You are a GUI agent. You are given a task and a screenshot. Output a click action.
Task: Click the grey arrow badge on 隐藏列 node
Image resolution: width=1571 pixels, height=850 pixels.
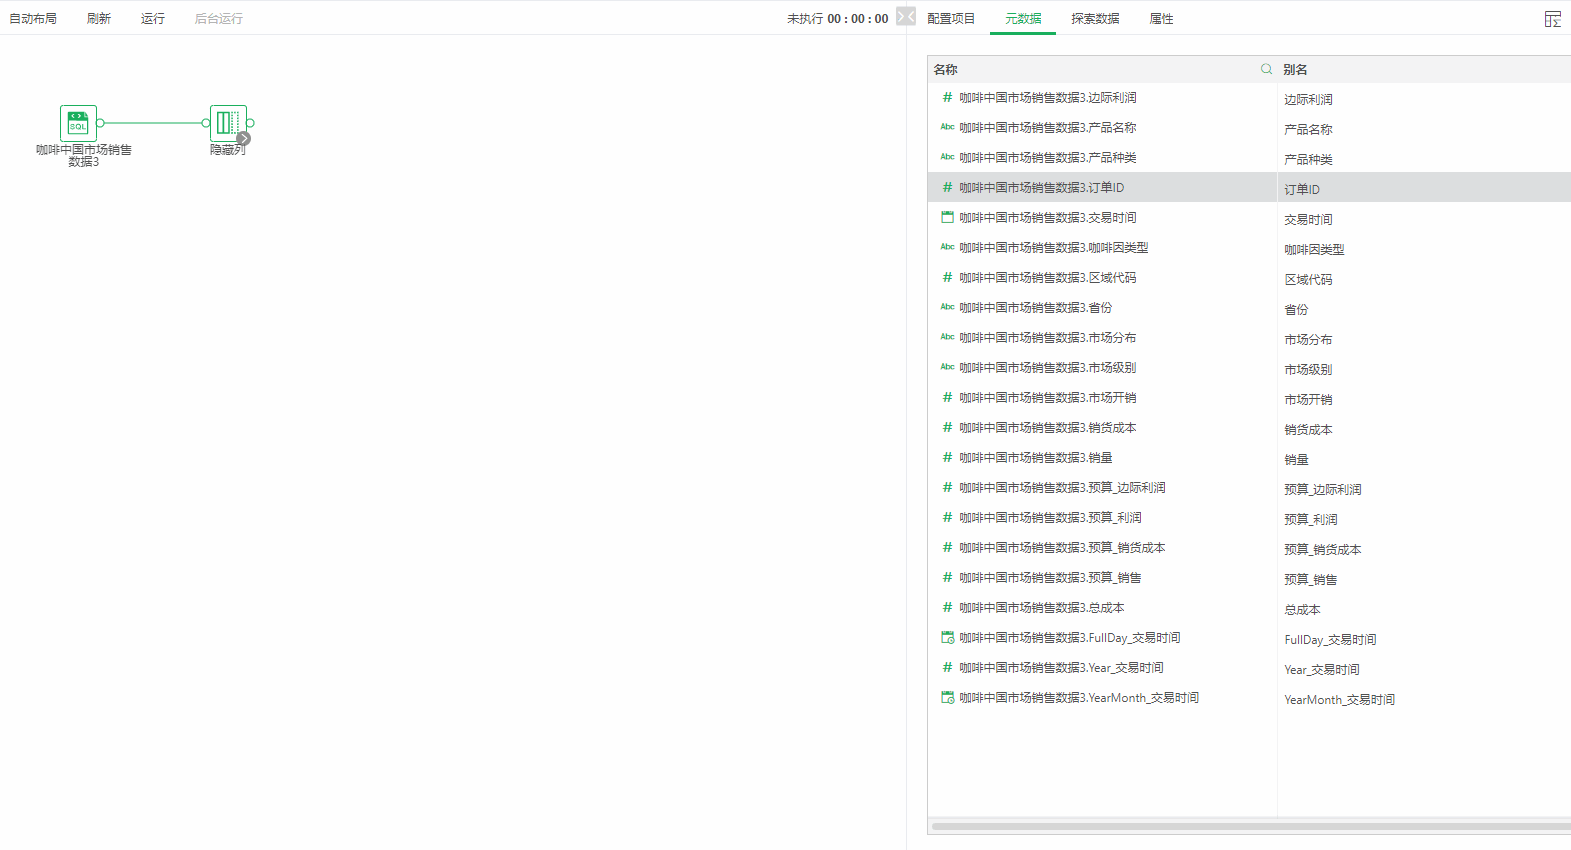[x=243, y=139]
